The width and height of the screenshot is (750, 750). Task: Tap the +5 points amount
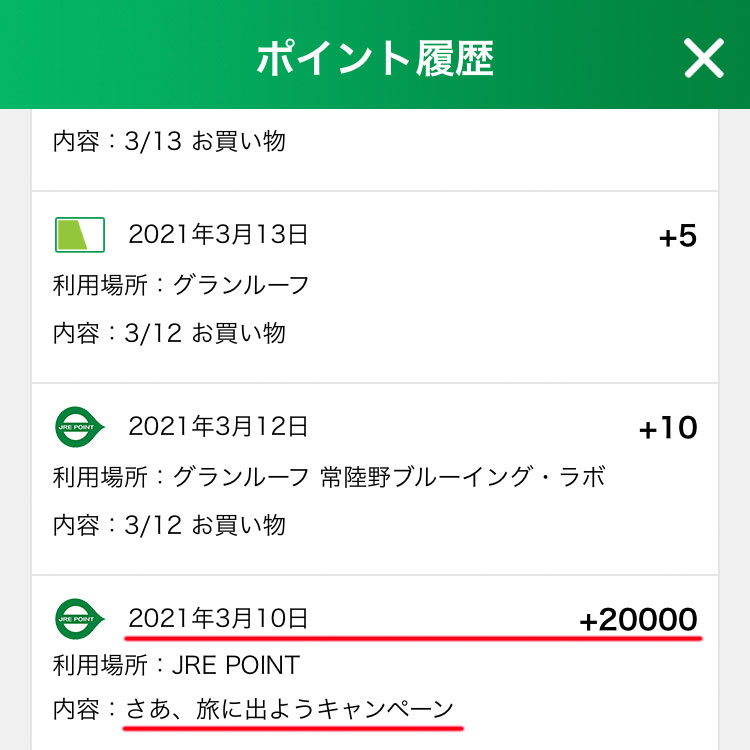click(x=678, y=236)
